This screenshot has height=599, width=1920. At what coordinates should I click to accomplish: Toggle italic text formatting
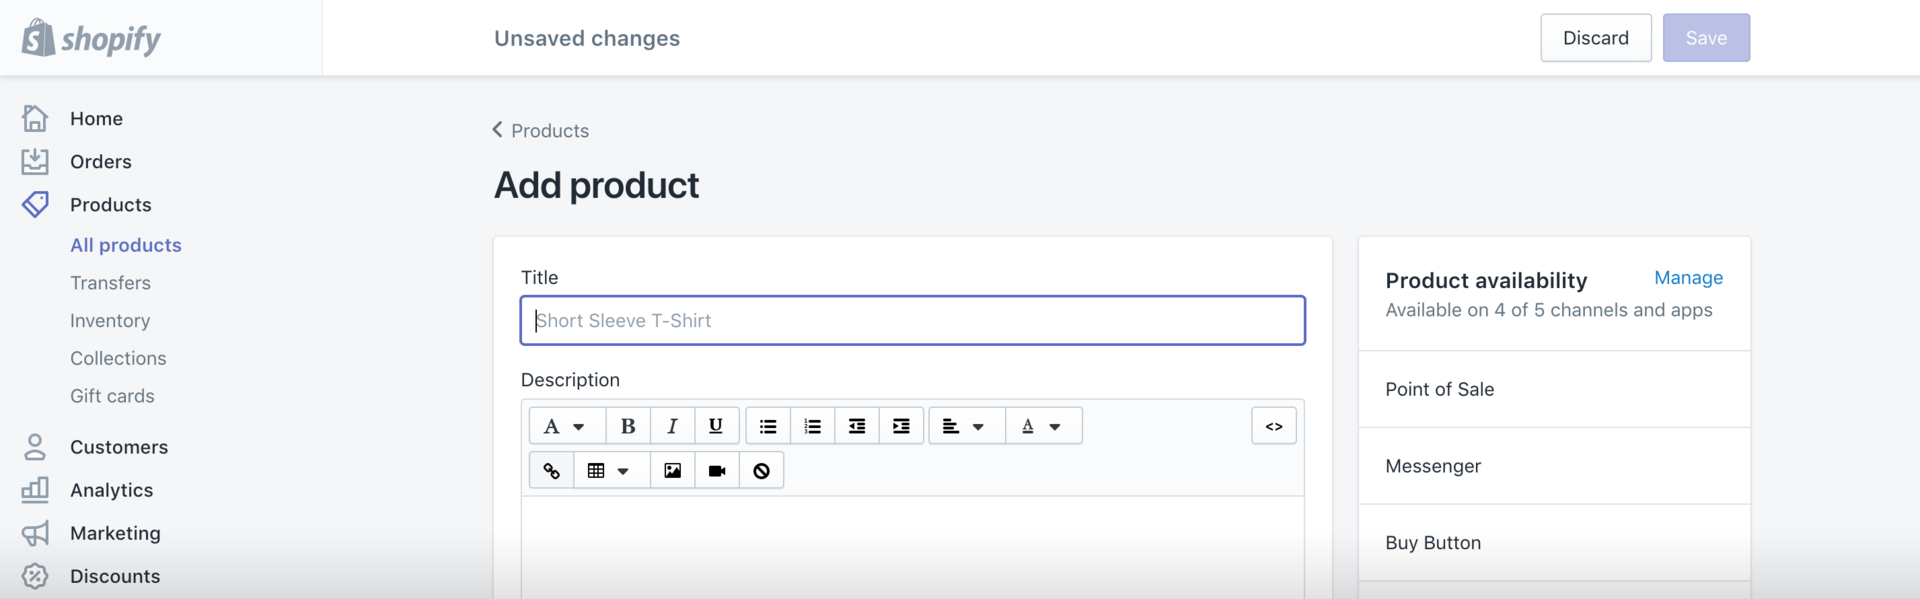coord(672,426)
